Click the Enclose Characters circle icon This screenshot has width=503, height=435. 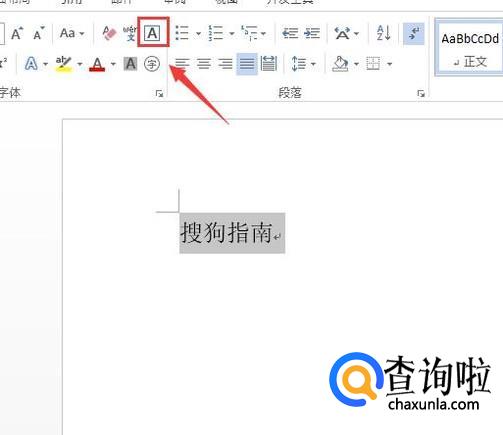pos(152,64)
